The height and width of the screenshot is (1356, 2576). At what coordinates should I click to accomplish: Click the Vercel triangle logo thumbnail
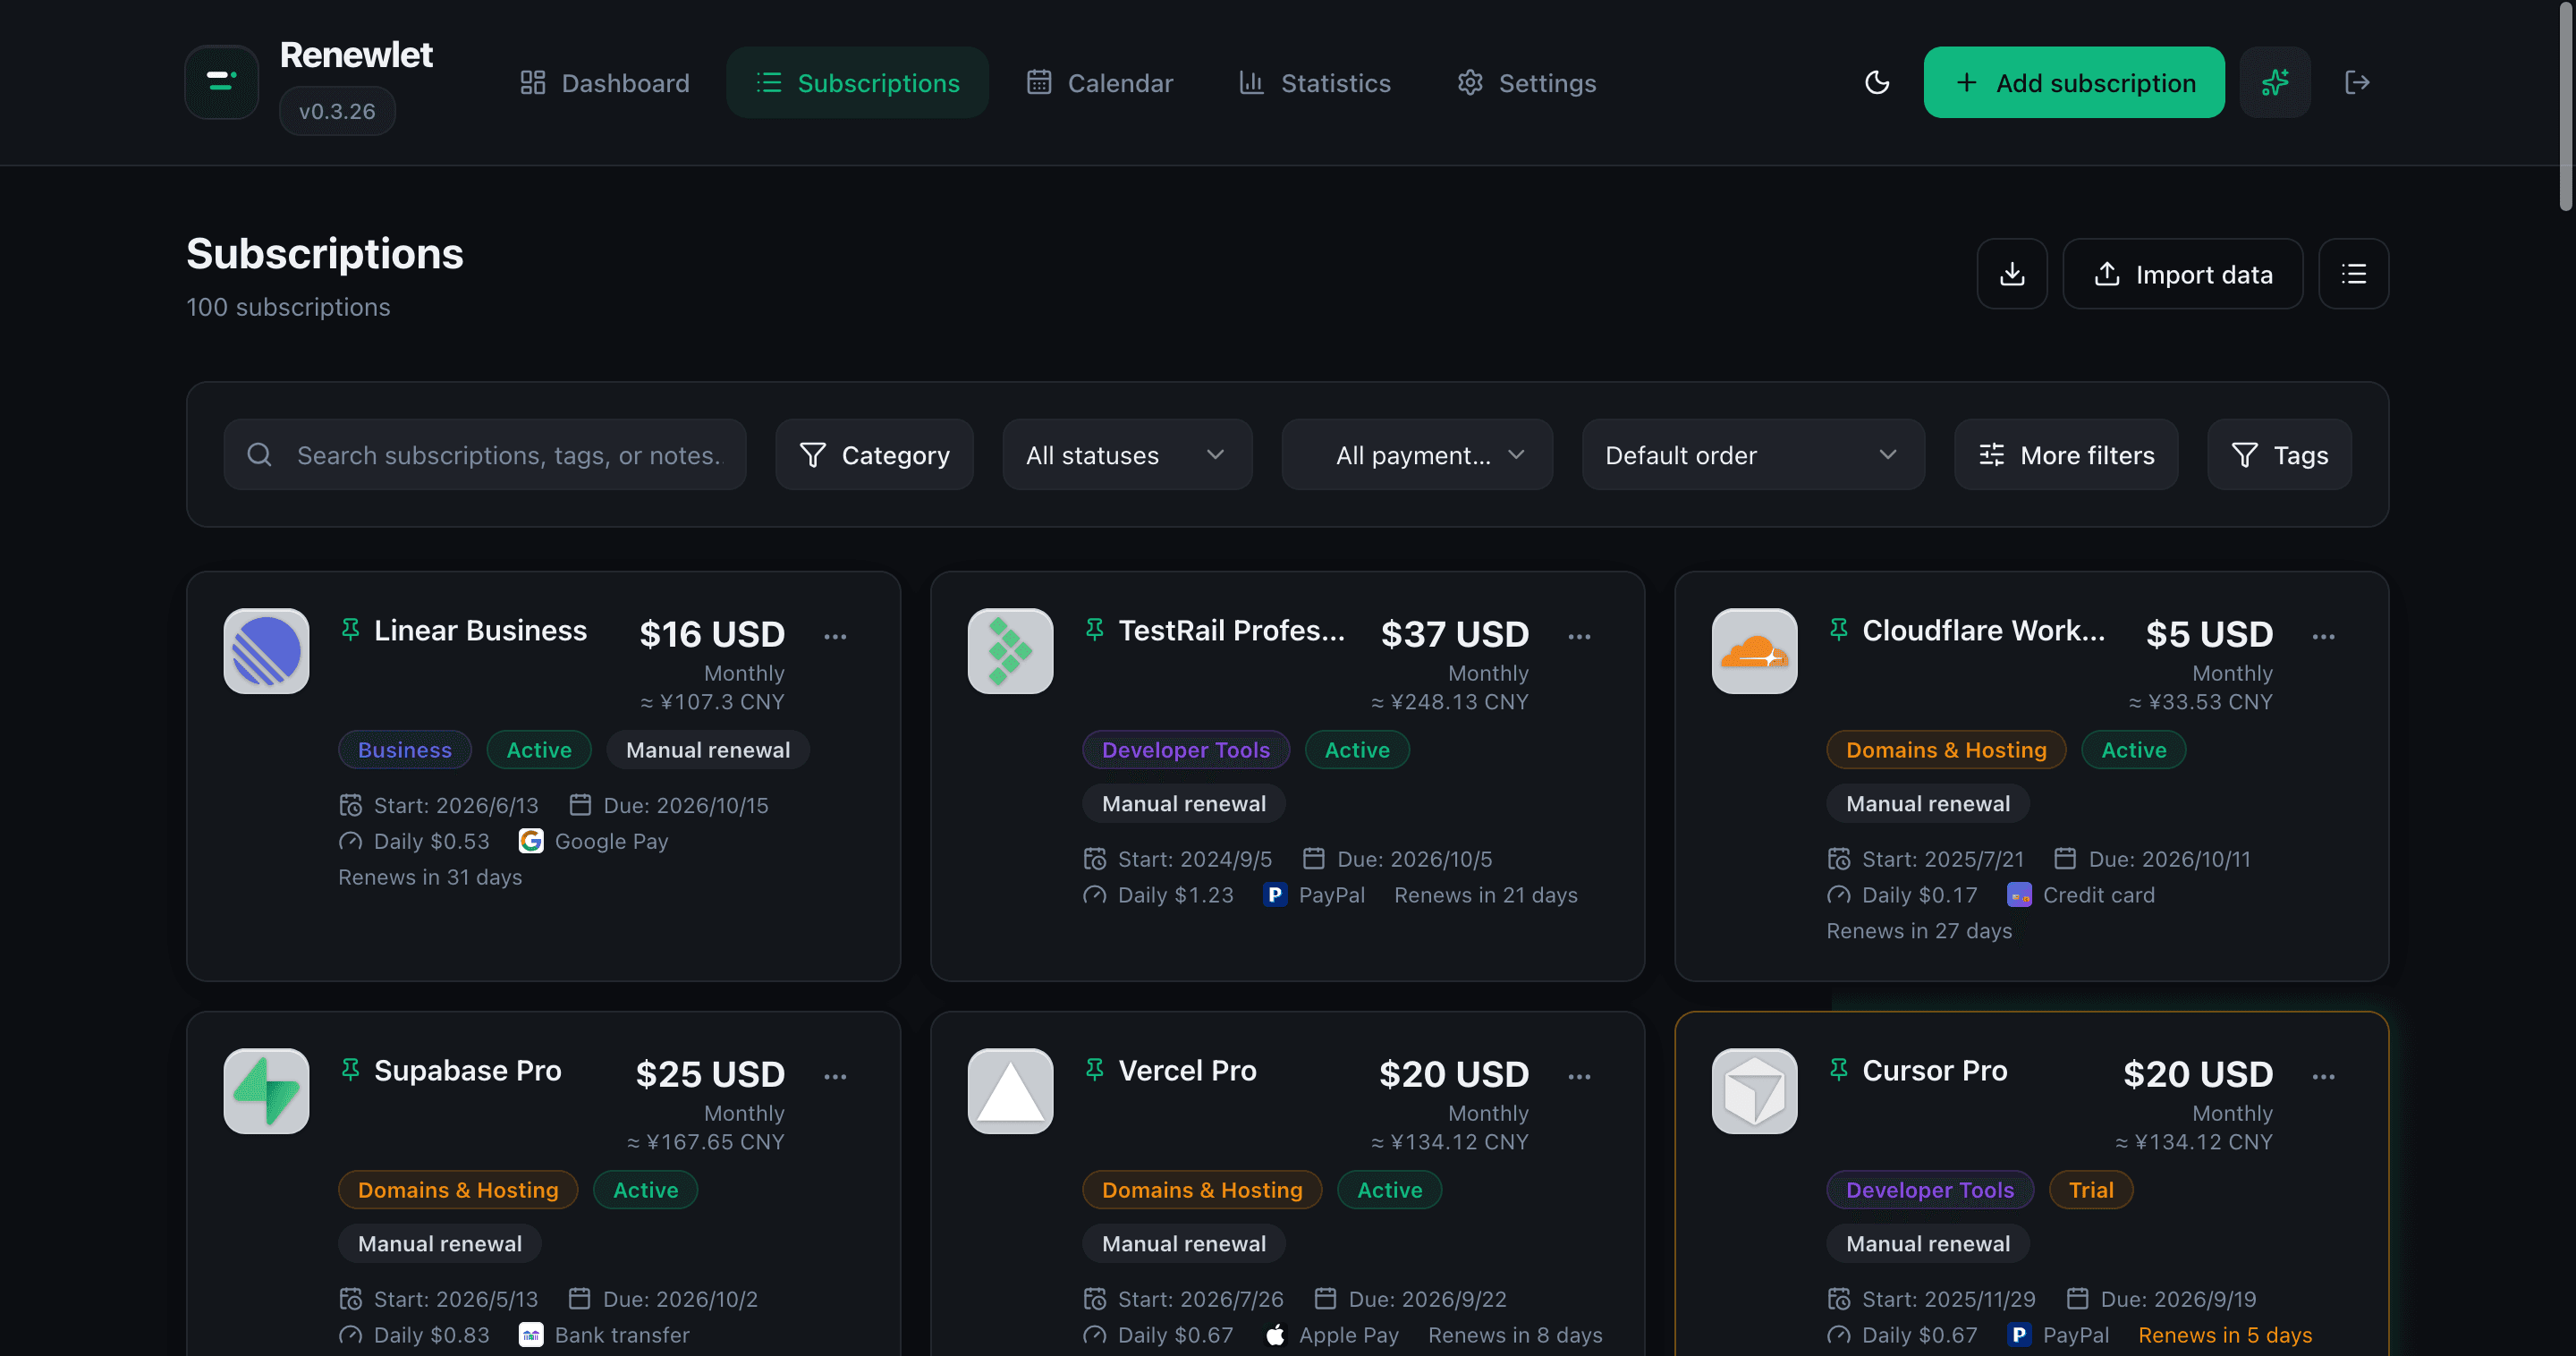pos(1010,1091)
